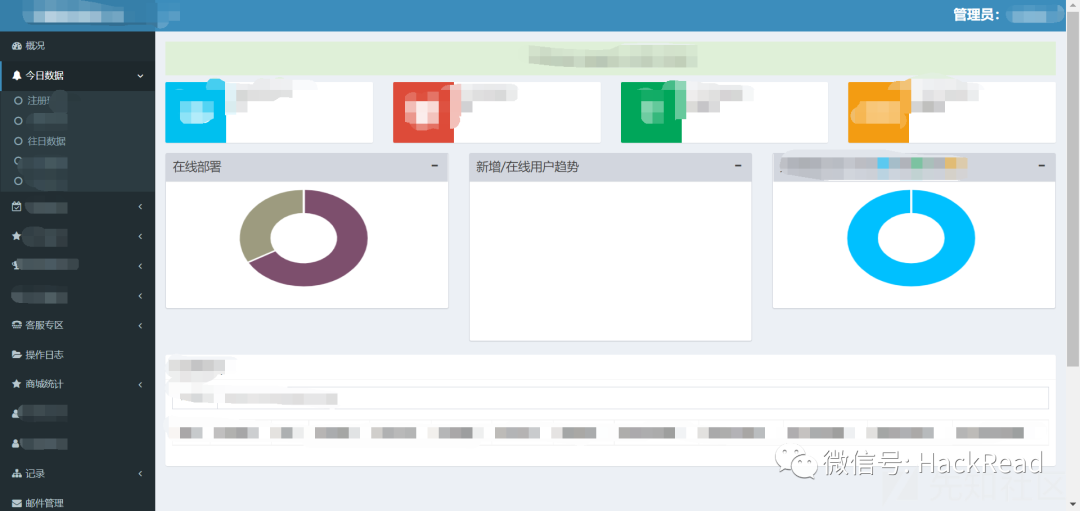Click the folder icon beside 操作日志
1080x511 pixels.
point(17,355)
